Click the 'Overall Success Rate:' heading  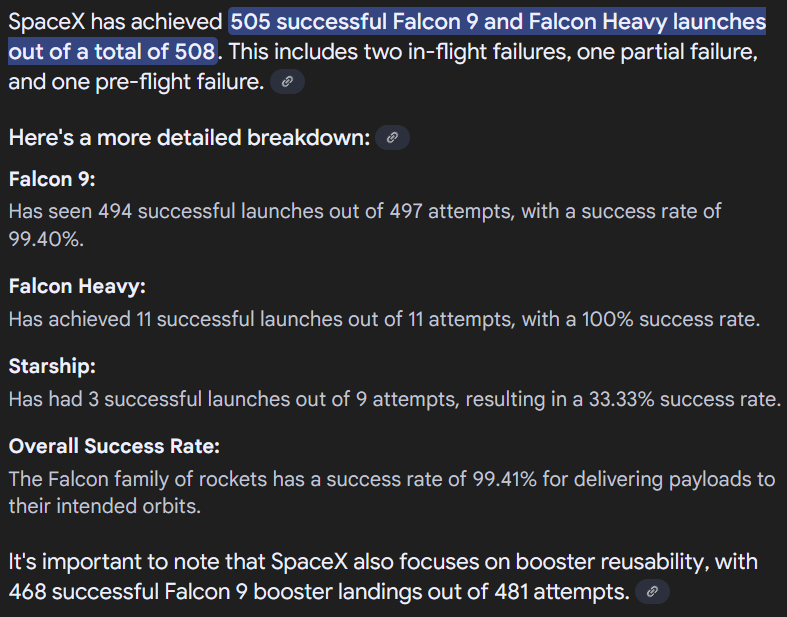(x=114, y=446)
